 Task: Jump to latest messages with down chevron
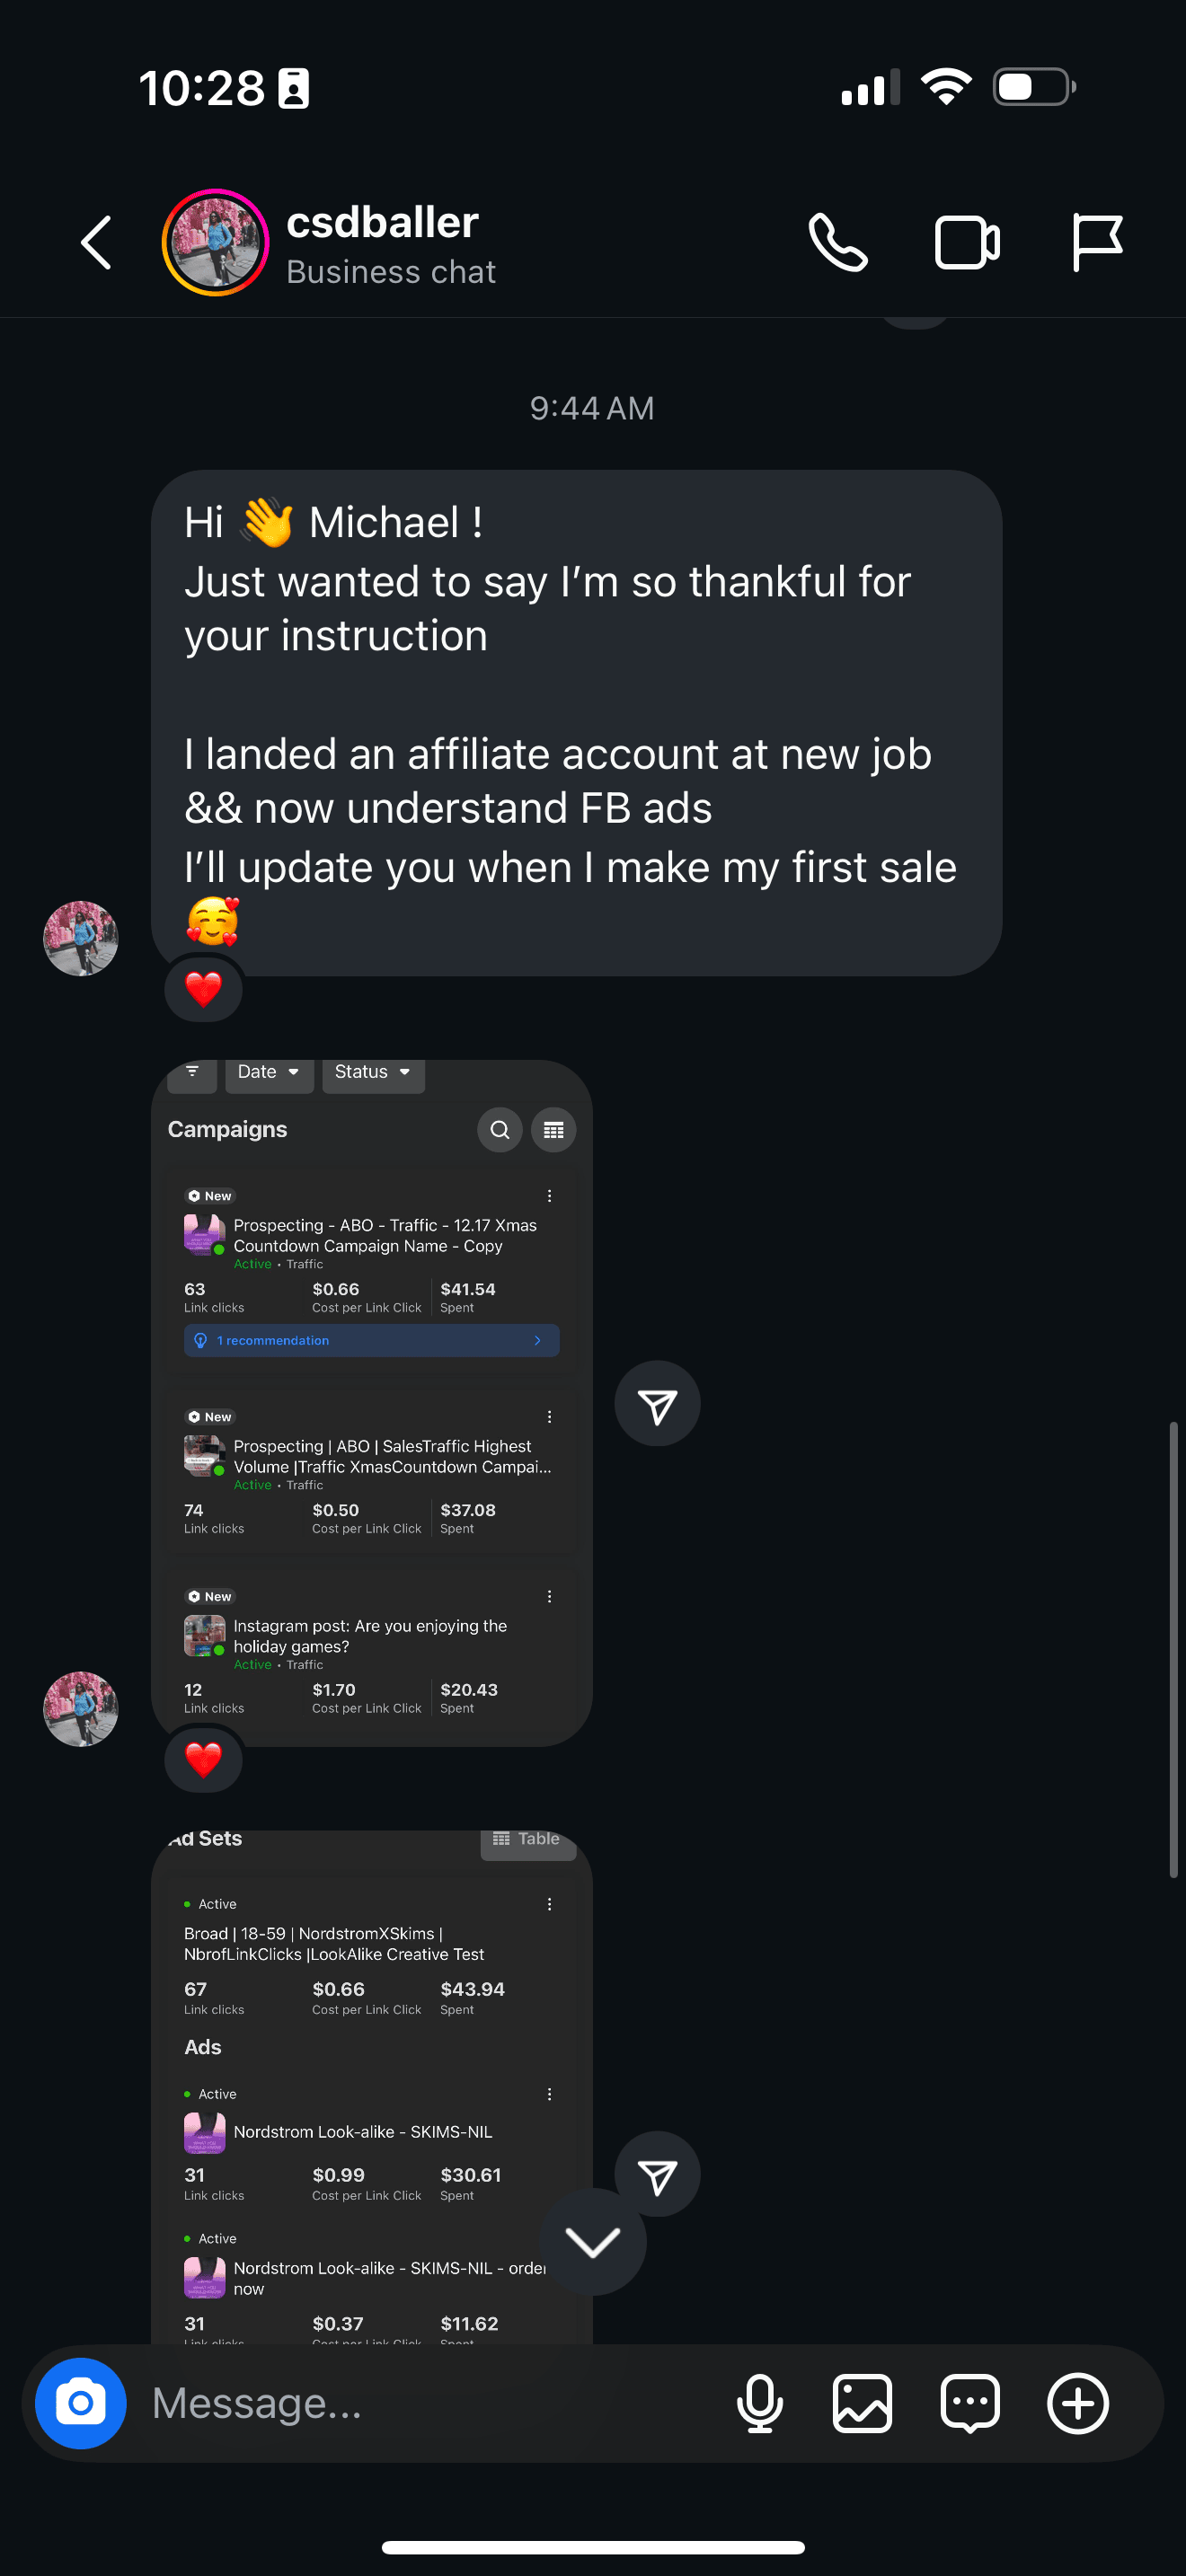tap(592, 2242)
